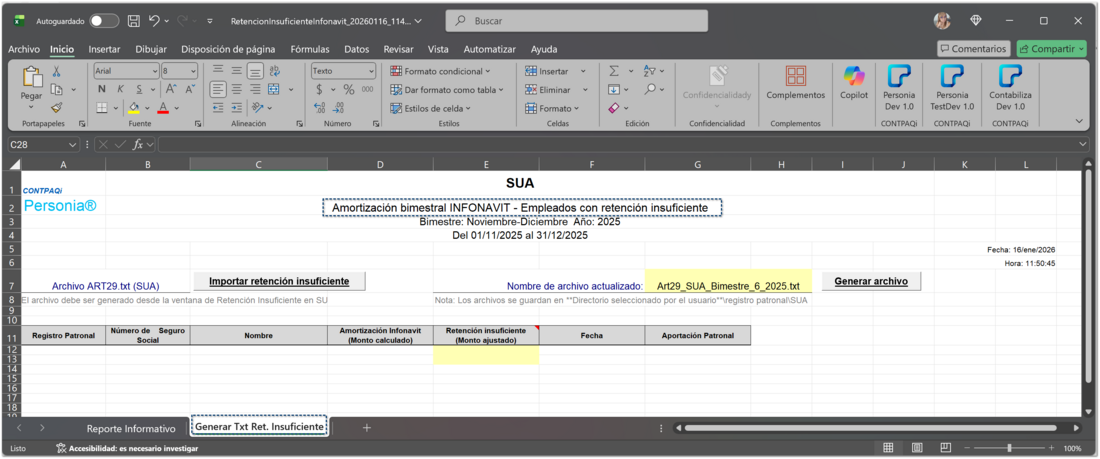
Task: Click the Buscar search box
Action: 576,21
